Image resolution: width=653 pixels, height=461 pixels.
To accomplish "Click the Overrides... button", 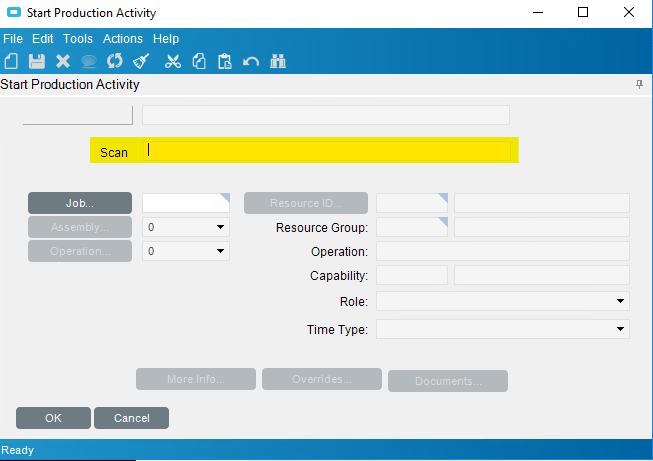I will click(x=322, y=379).
